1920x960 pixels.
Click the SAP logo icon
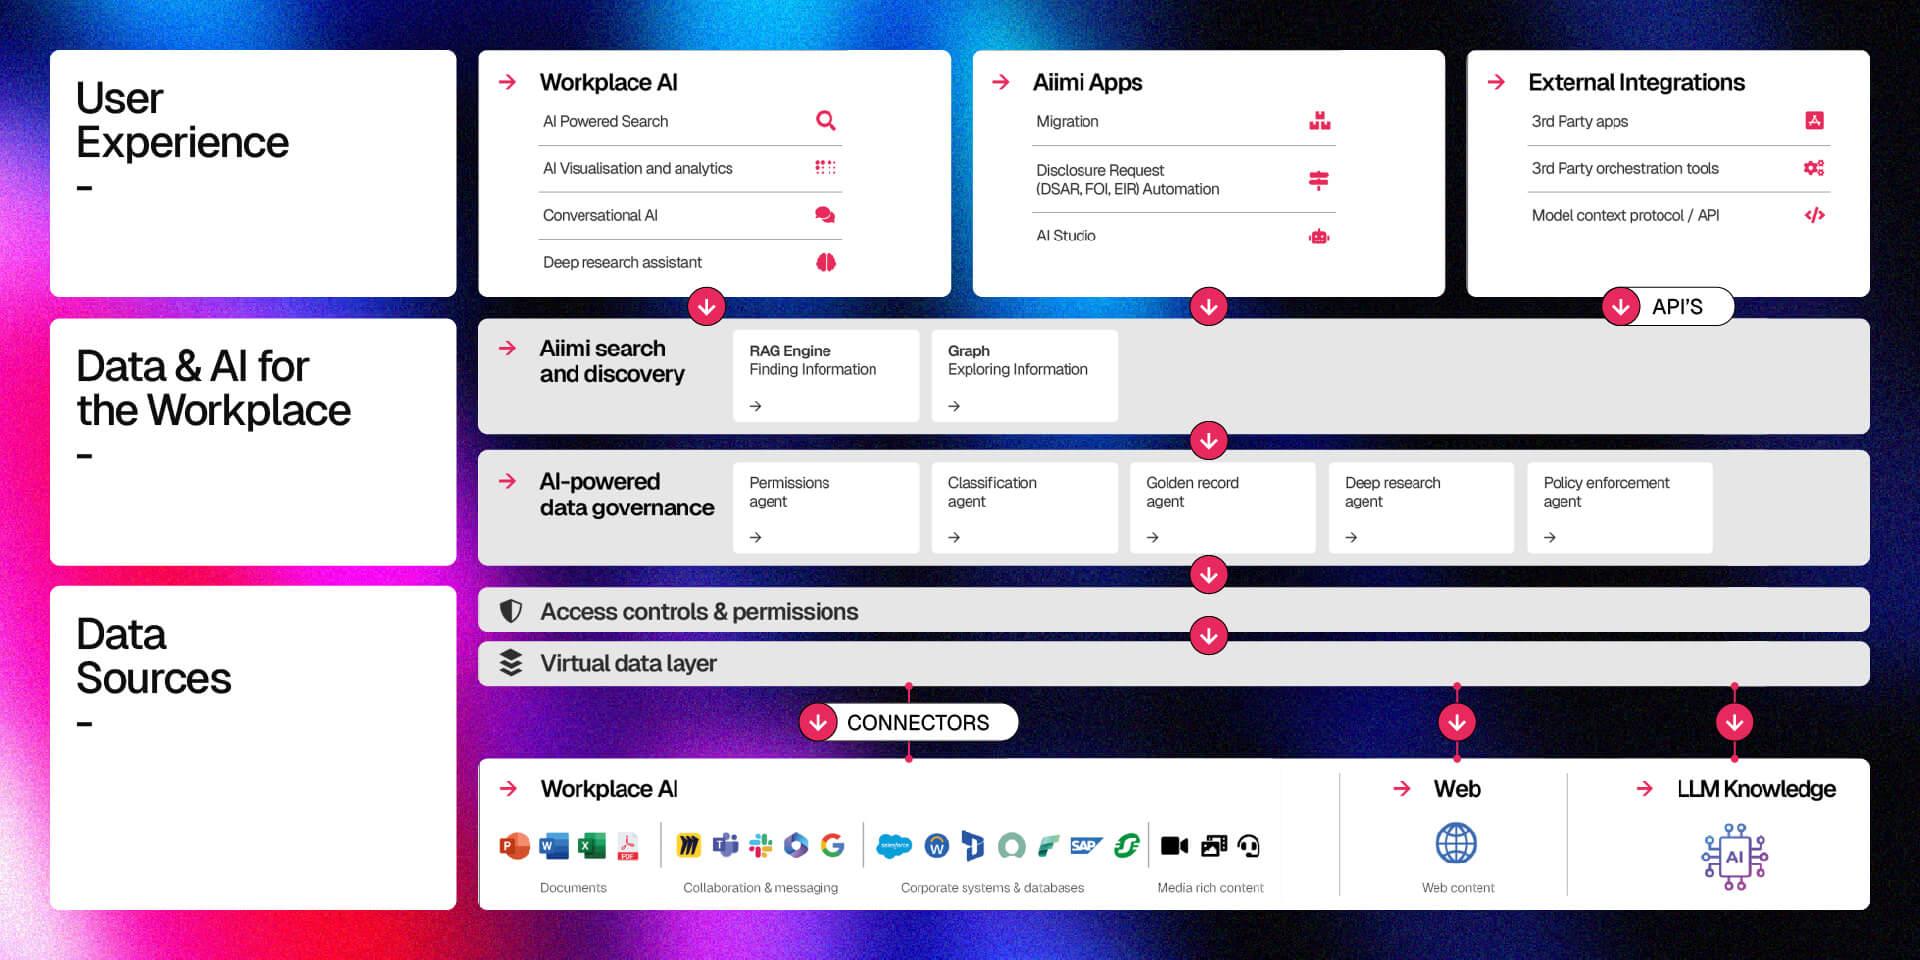click(1086, 845)
